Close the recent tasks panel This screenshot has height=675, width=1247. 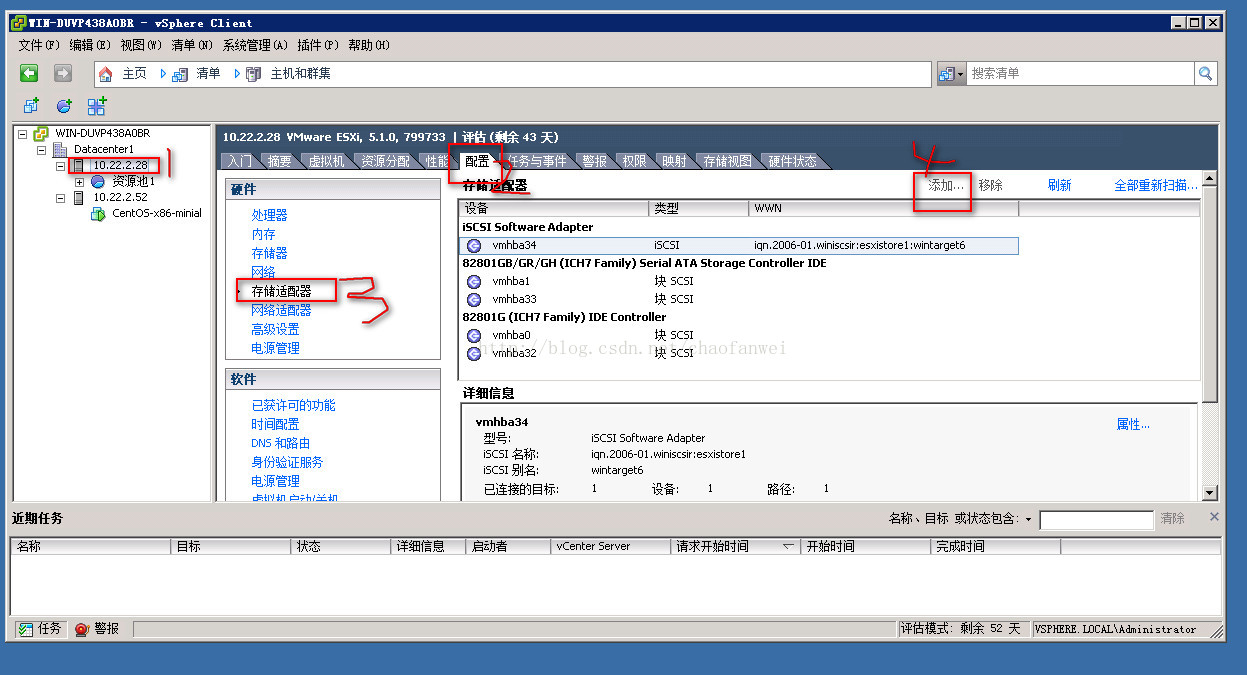[1214, 517]
